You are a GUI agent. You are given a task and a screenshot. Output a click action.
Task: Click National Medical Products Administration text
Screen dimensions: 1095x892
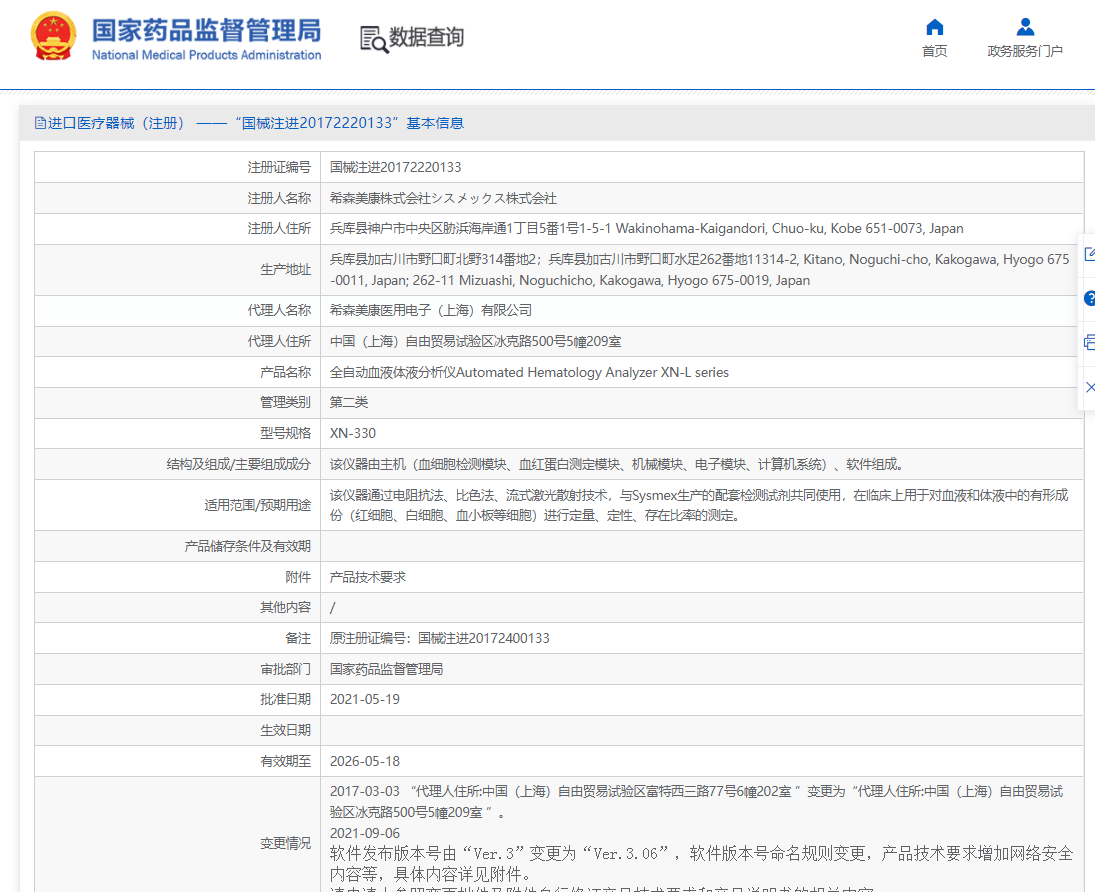coord(206,55)
